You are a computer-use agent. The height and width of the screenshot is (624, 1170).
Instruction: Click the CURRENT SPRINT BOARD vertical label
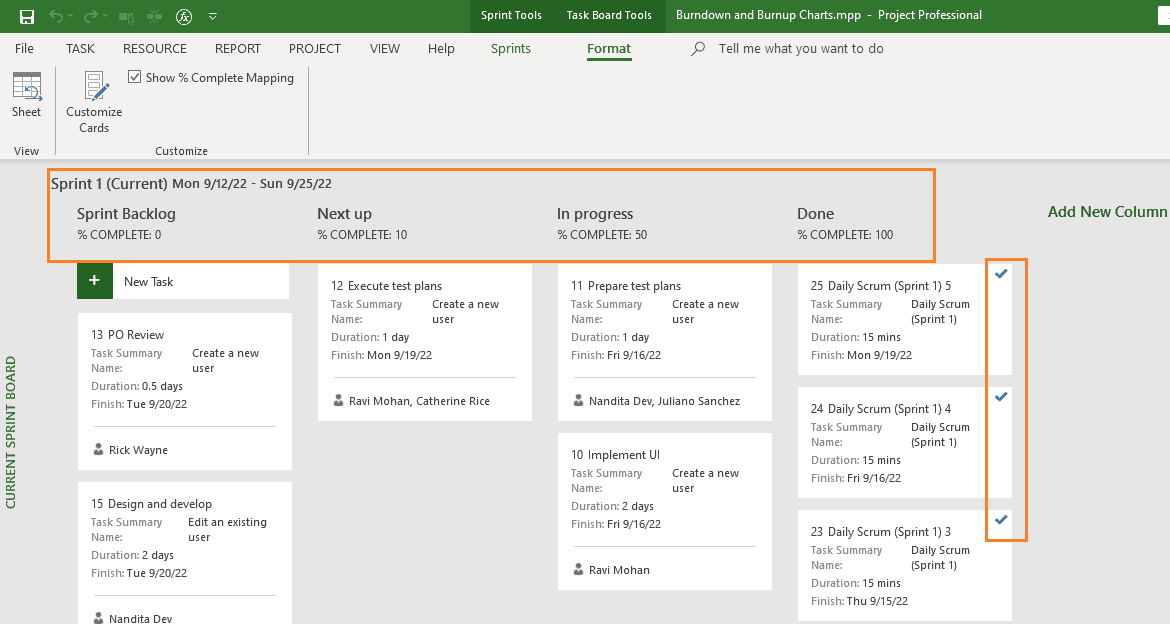coord(10,433)
